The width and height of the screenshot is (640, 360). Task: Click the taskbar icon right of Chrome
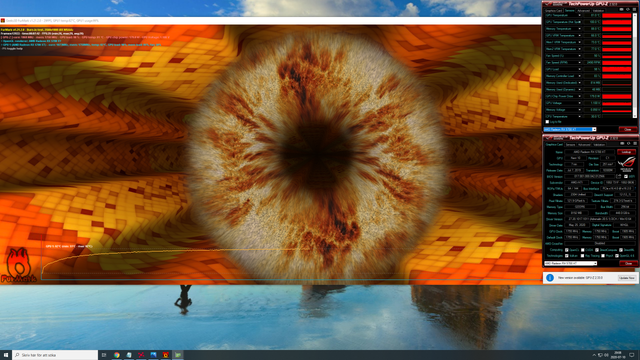point(129,355)
